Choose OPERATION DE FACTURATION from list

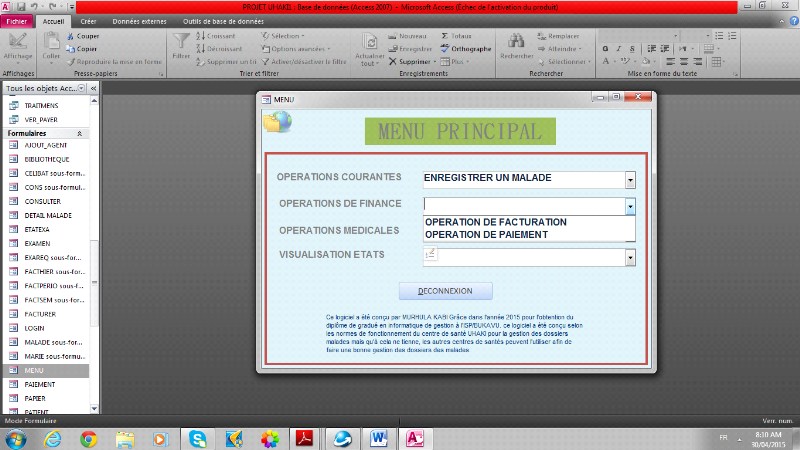(496, 222)
